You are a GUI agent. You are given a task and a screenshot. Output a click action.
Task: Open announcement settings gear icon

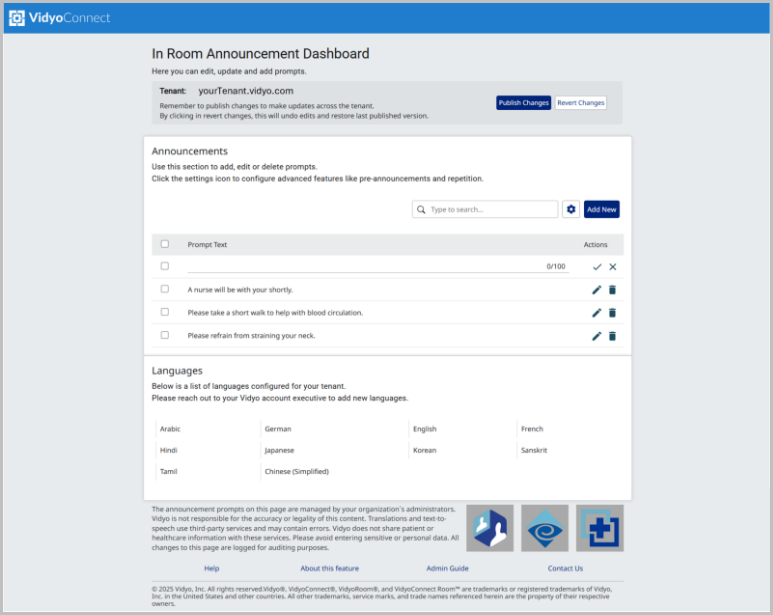click(571, 209)
